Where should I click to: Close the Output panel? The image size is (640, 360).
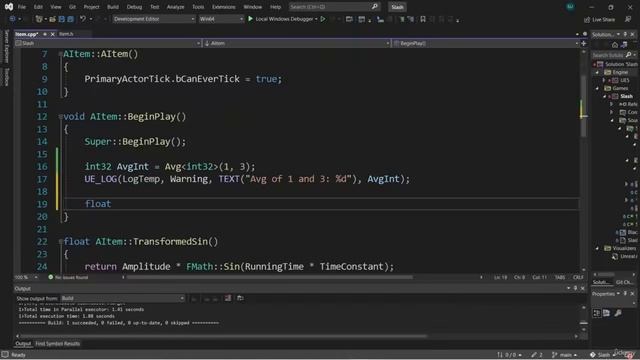coord(583,289)
